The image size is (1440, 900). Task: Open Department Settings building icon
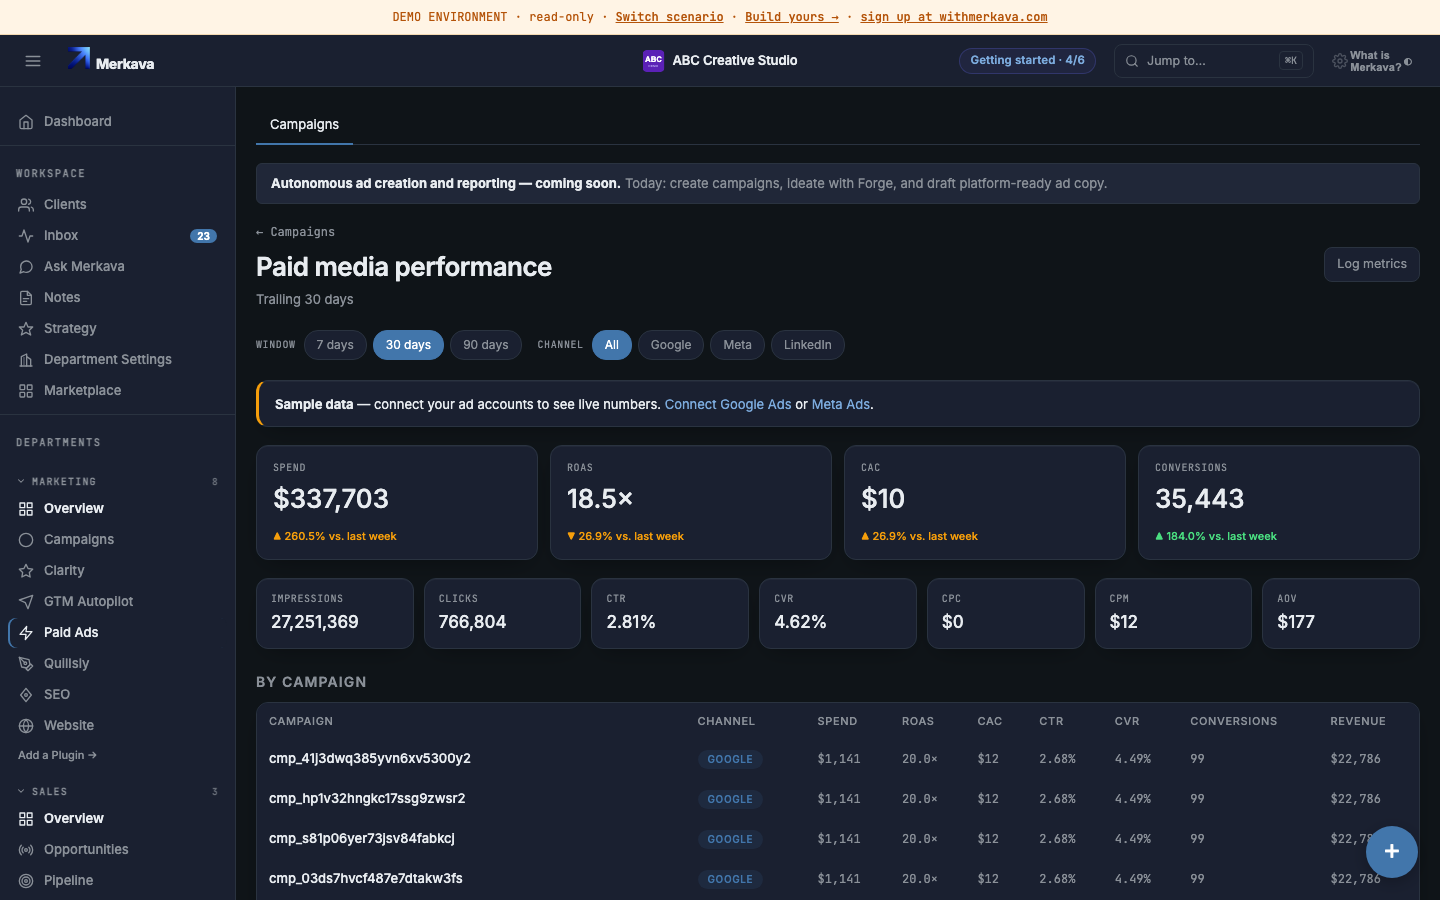[26, 360]
